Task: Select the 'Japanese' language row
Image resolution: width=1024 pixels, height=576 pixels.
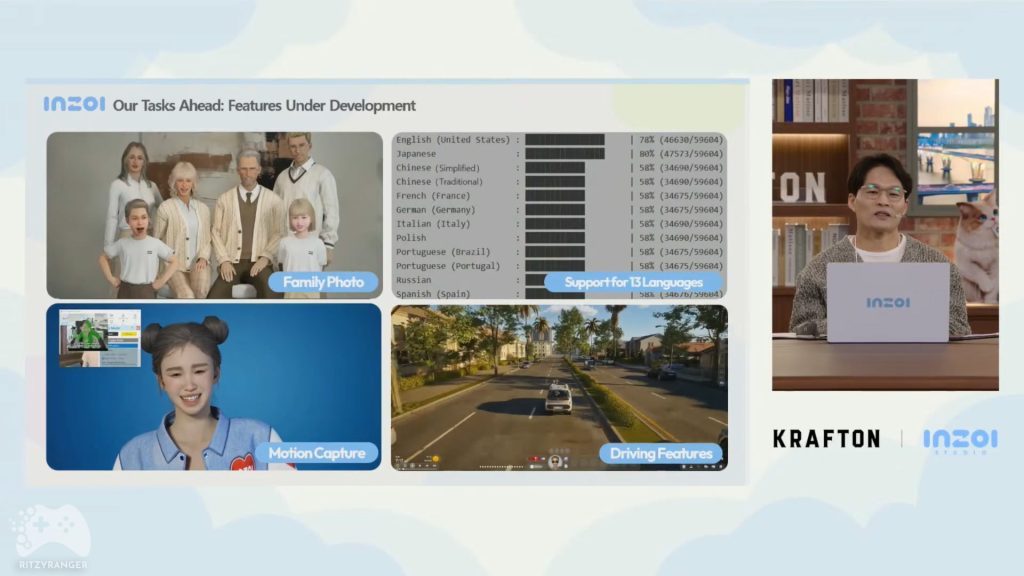Action: [559, 153]
